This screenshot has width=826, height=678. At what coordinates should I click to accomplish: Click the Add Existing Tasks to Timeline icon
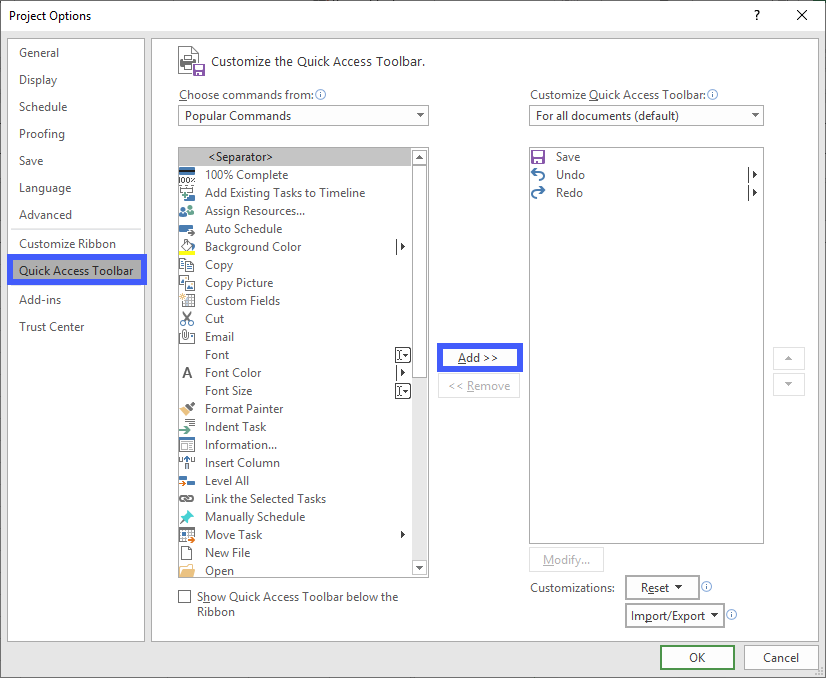tap(186, 193)
